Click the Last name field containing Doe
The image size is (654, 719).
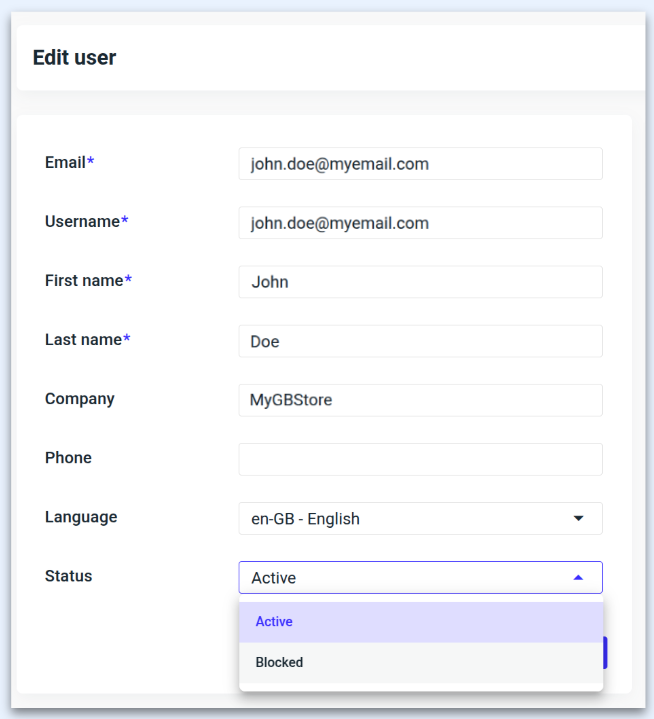point(420,341)
